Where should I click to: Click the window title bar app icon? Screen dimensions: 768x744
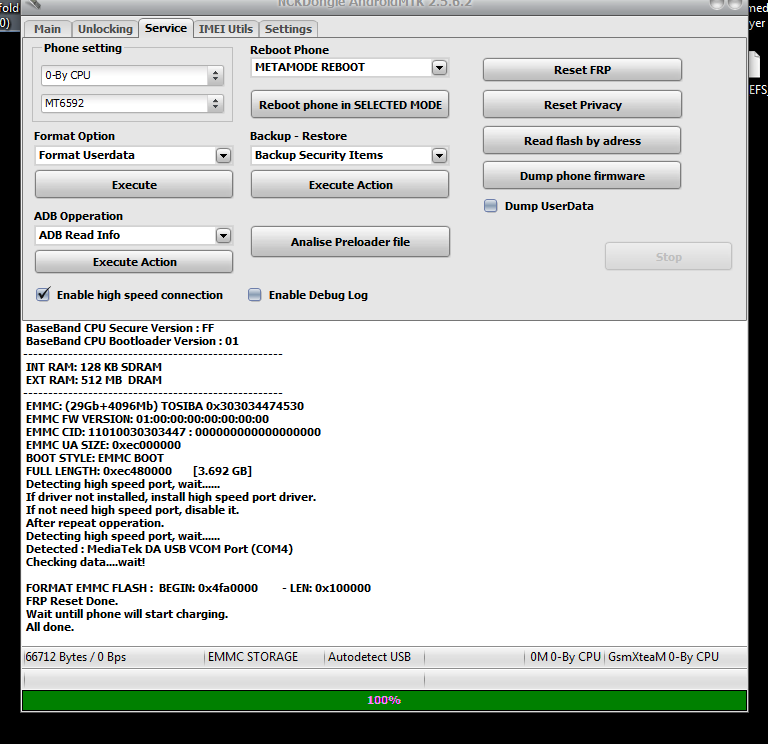point(33,4)
